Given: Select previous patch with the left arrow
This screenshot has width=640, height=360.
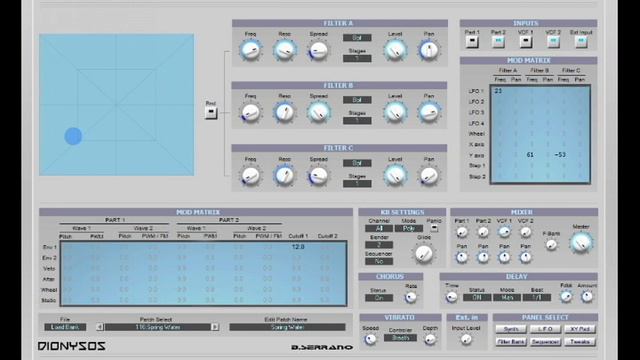Looking at the screenshot, I should 100,327.
